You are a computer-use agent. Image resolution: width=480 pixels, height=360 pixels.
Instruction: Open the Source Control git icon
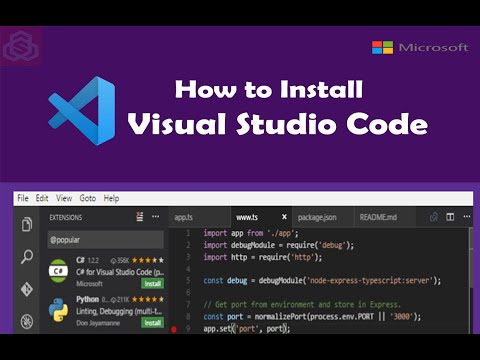(27, 289)
